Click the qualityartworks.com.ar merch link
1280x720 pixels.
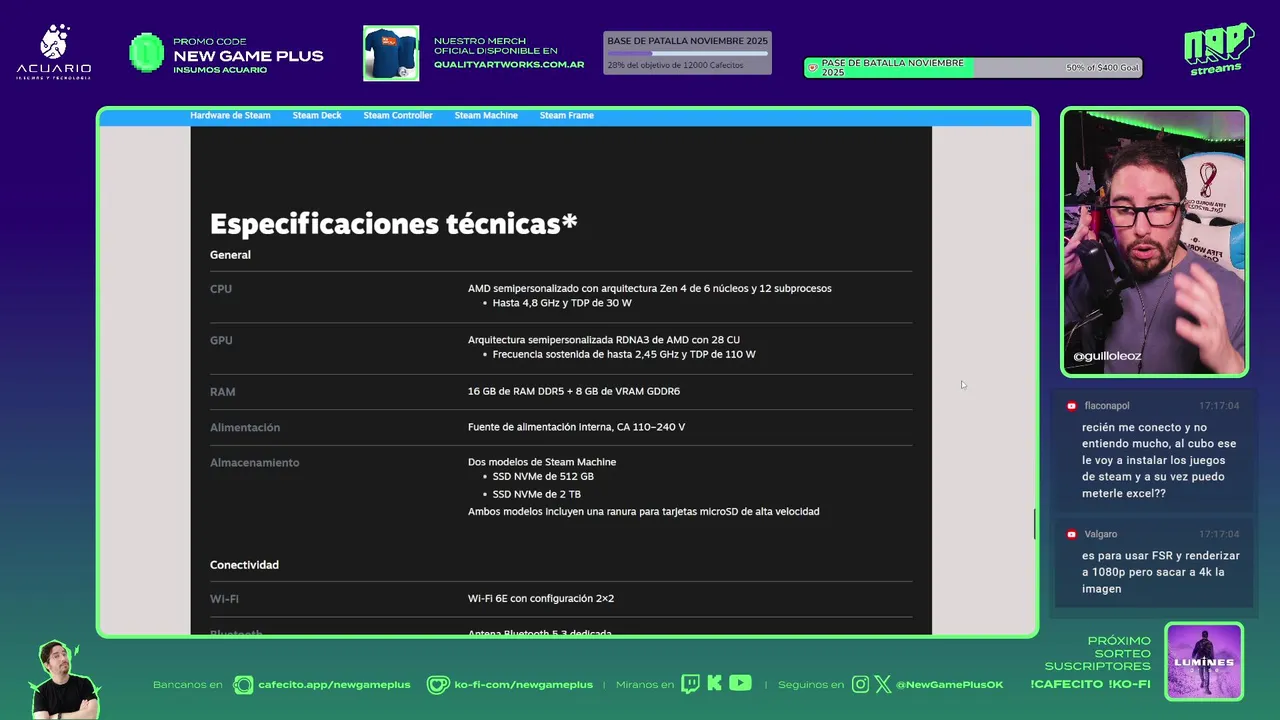[509, 64]
